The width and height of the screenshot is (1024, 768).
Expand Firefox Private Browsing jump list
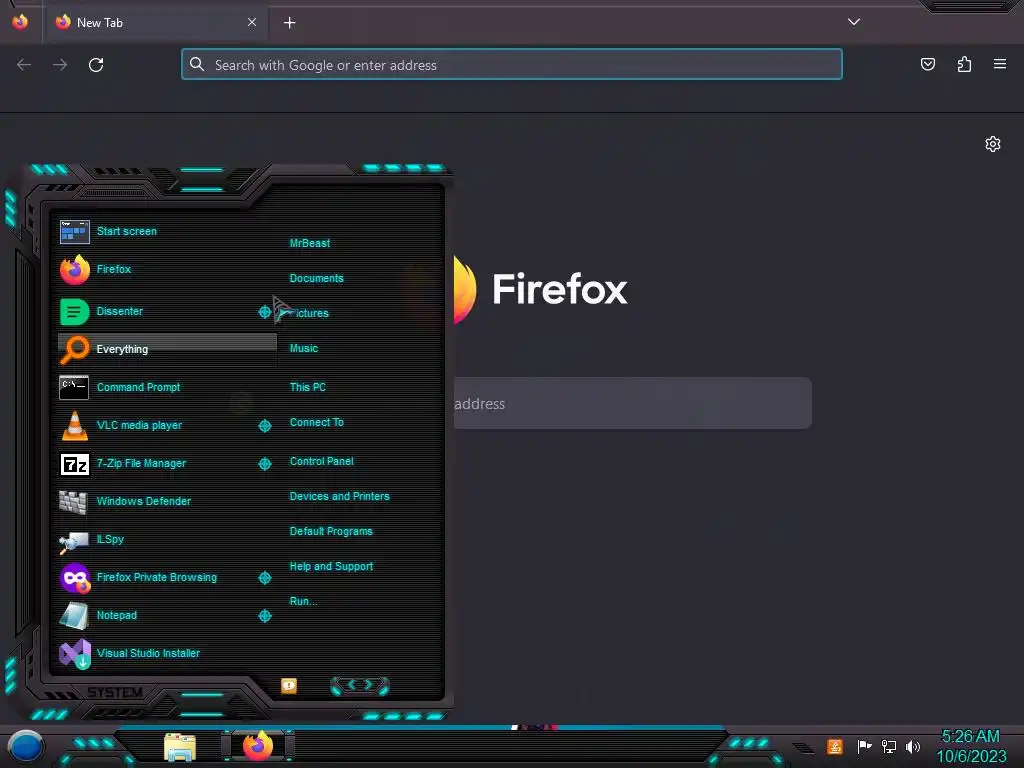(x=264, y=578)
